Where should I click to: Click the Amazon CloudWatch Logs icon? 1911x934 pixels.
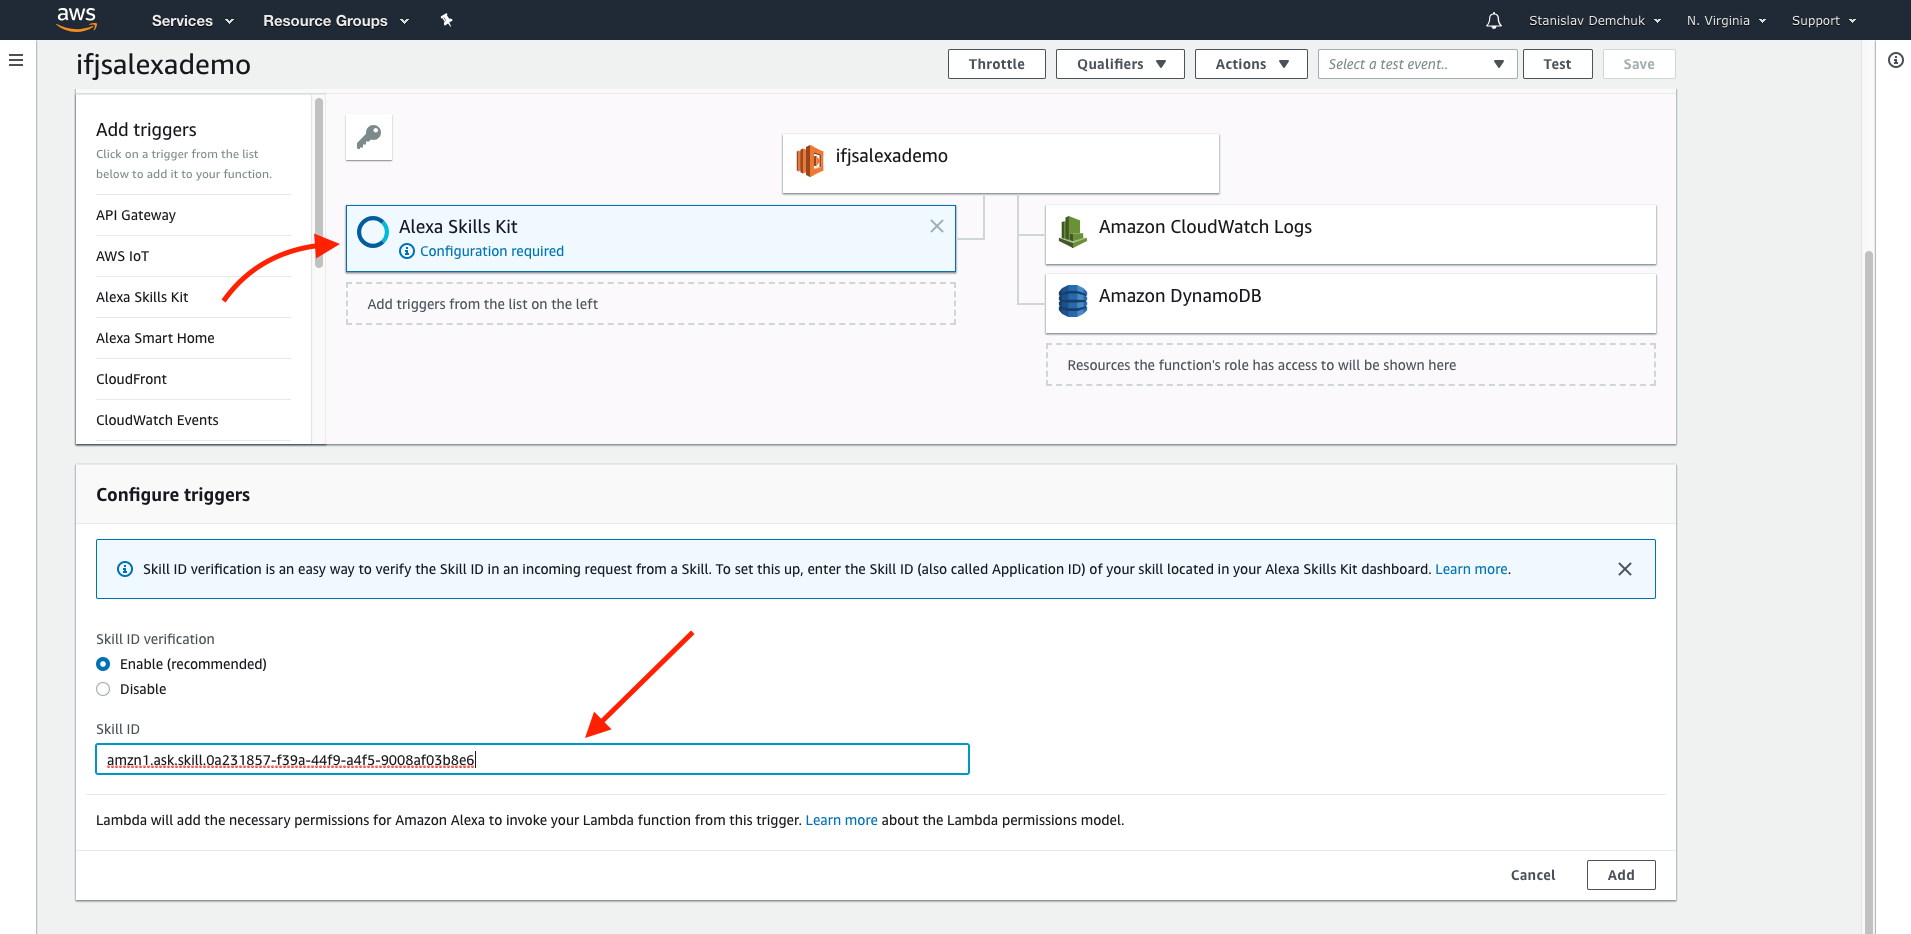click(x=1072, y=231)
